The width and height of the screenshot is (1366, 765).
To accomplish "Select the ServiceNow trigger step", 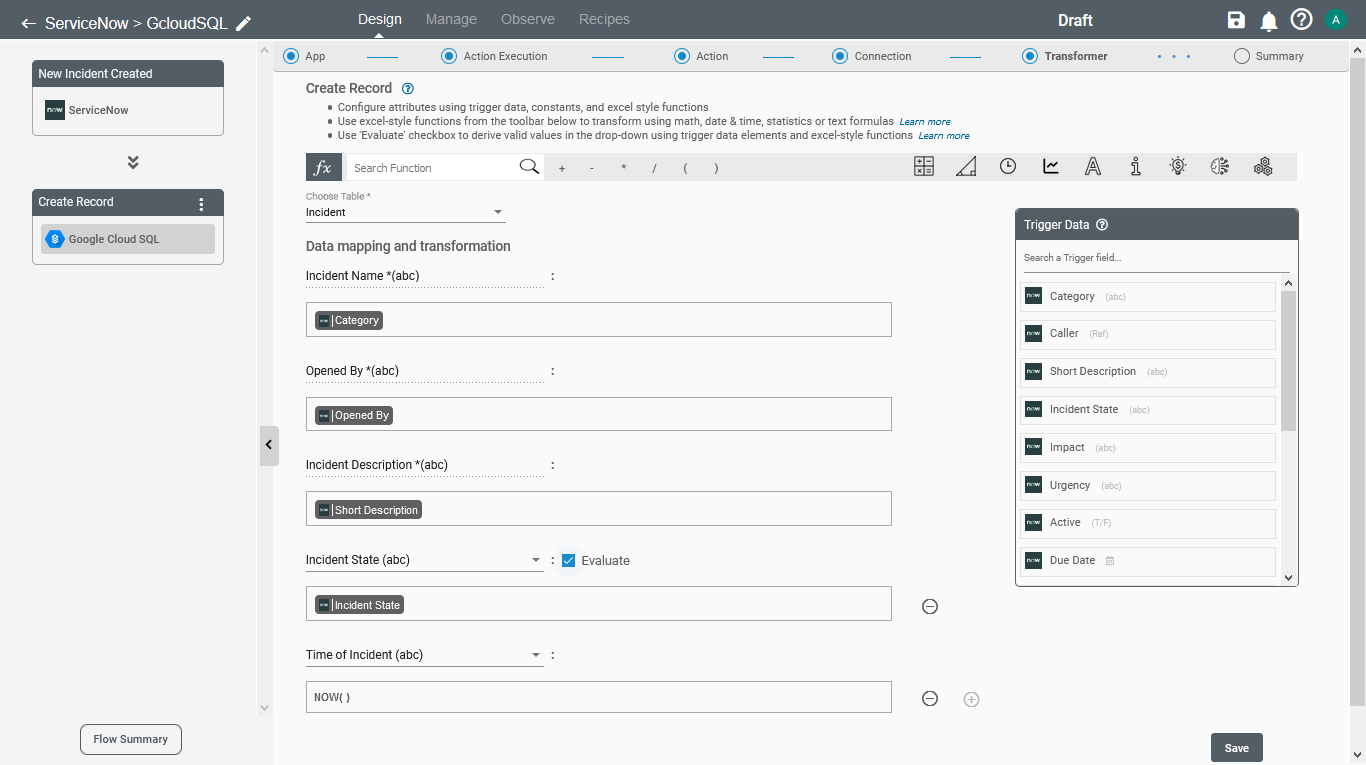I will [x=128, y=110].
